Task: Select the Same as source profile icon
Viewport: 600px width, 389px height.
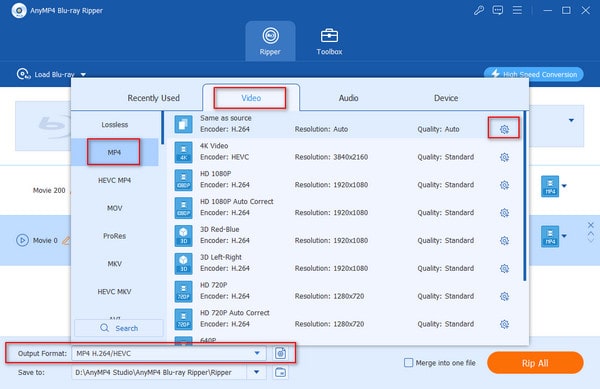Action: pos(183,124)
